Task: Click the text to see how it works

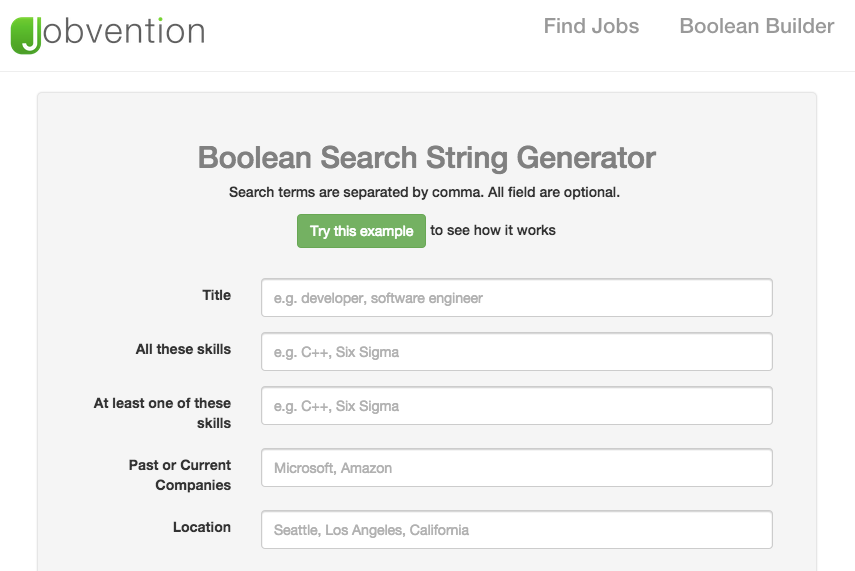Action: click(x=493, y=230)
